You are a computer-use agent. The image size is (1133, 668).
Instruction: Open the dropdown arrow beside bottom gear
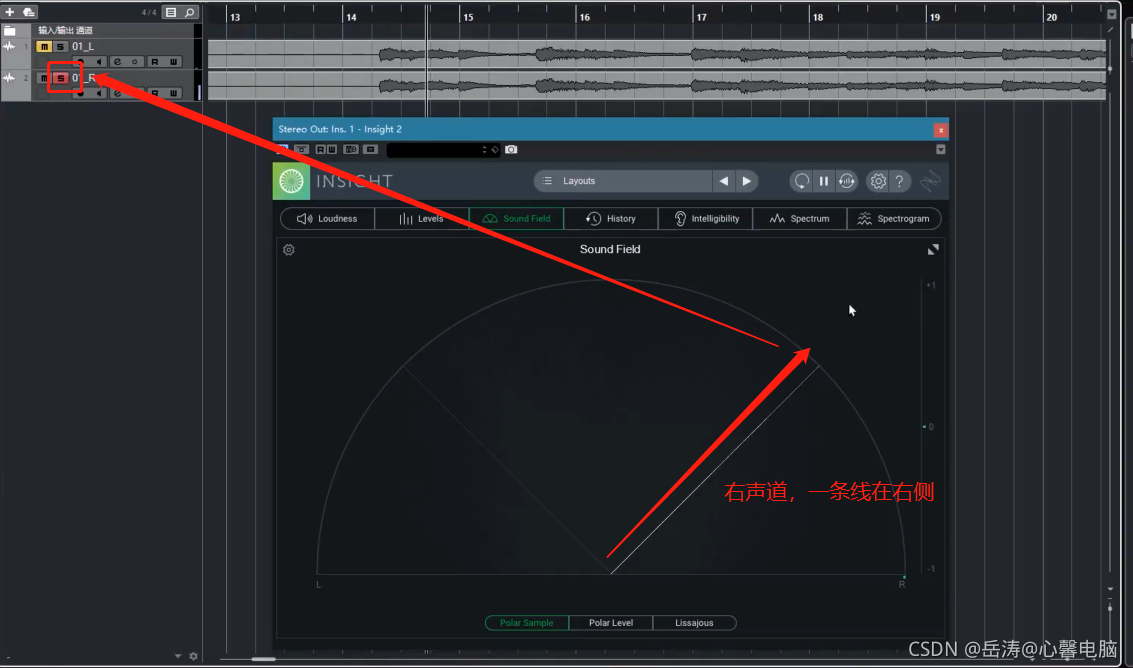[x=178, y=656]
